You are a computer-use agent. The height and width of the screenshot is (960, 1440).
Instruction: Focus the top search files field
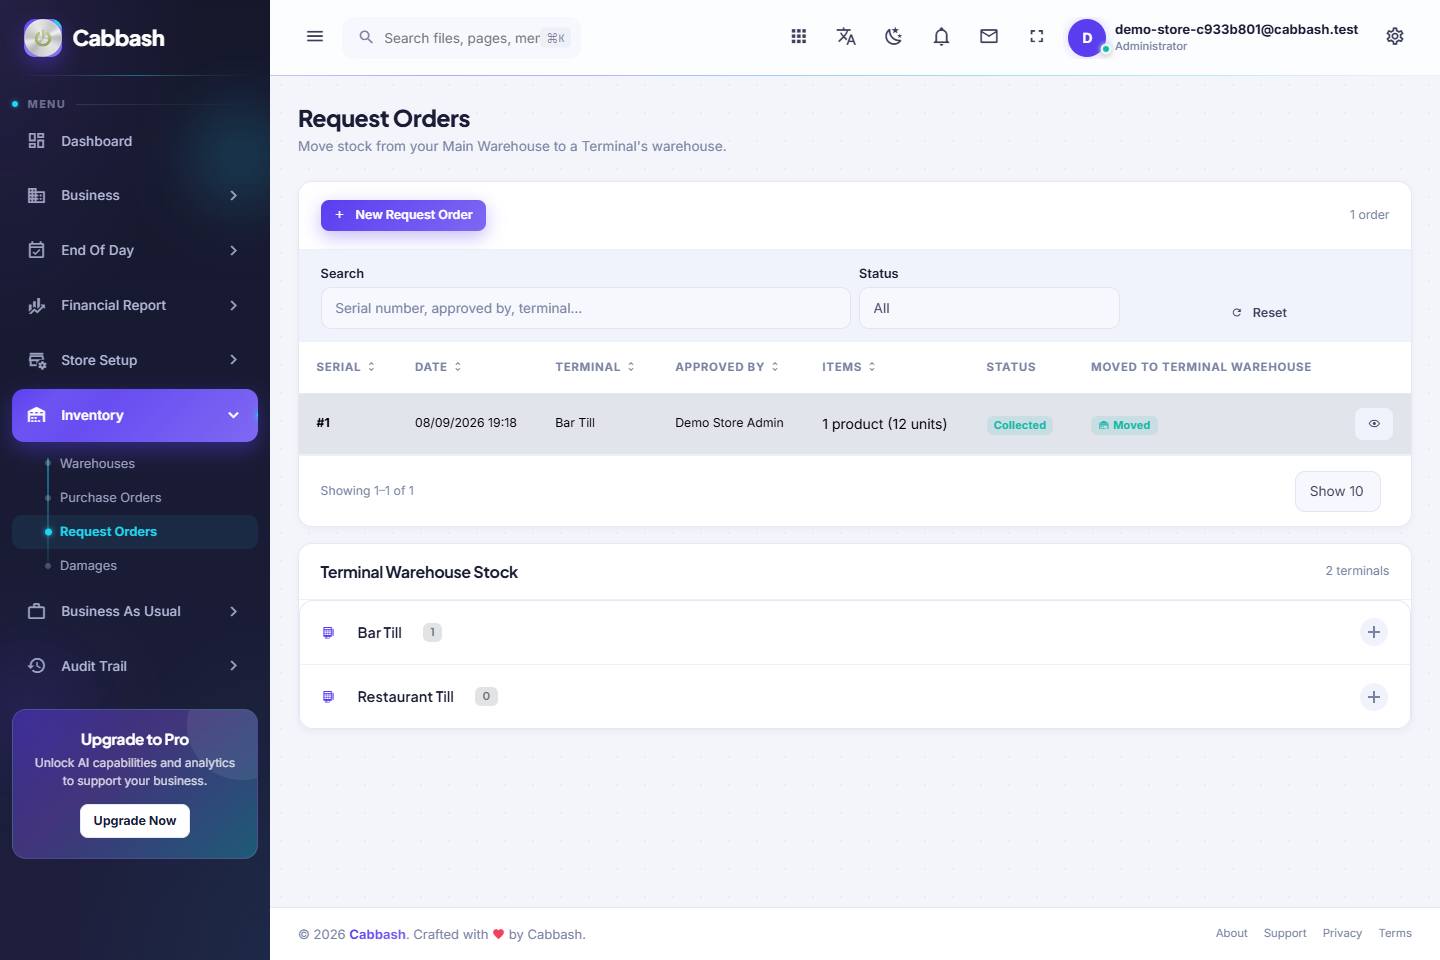click(461, 38)
